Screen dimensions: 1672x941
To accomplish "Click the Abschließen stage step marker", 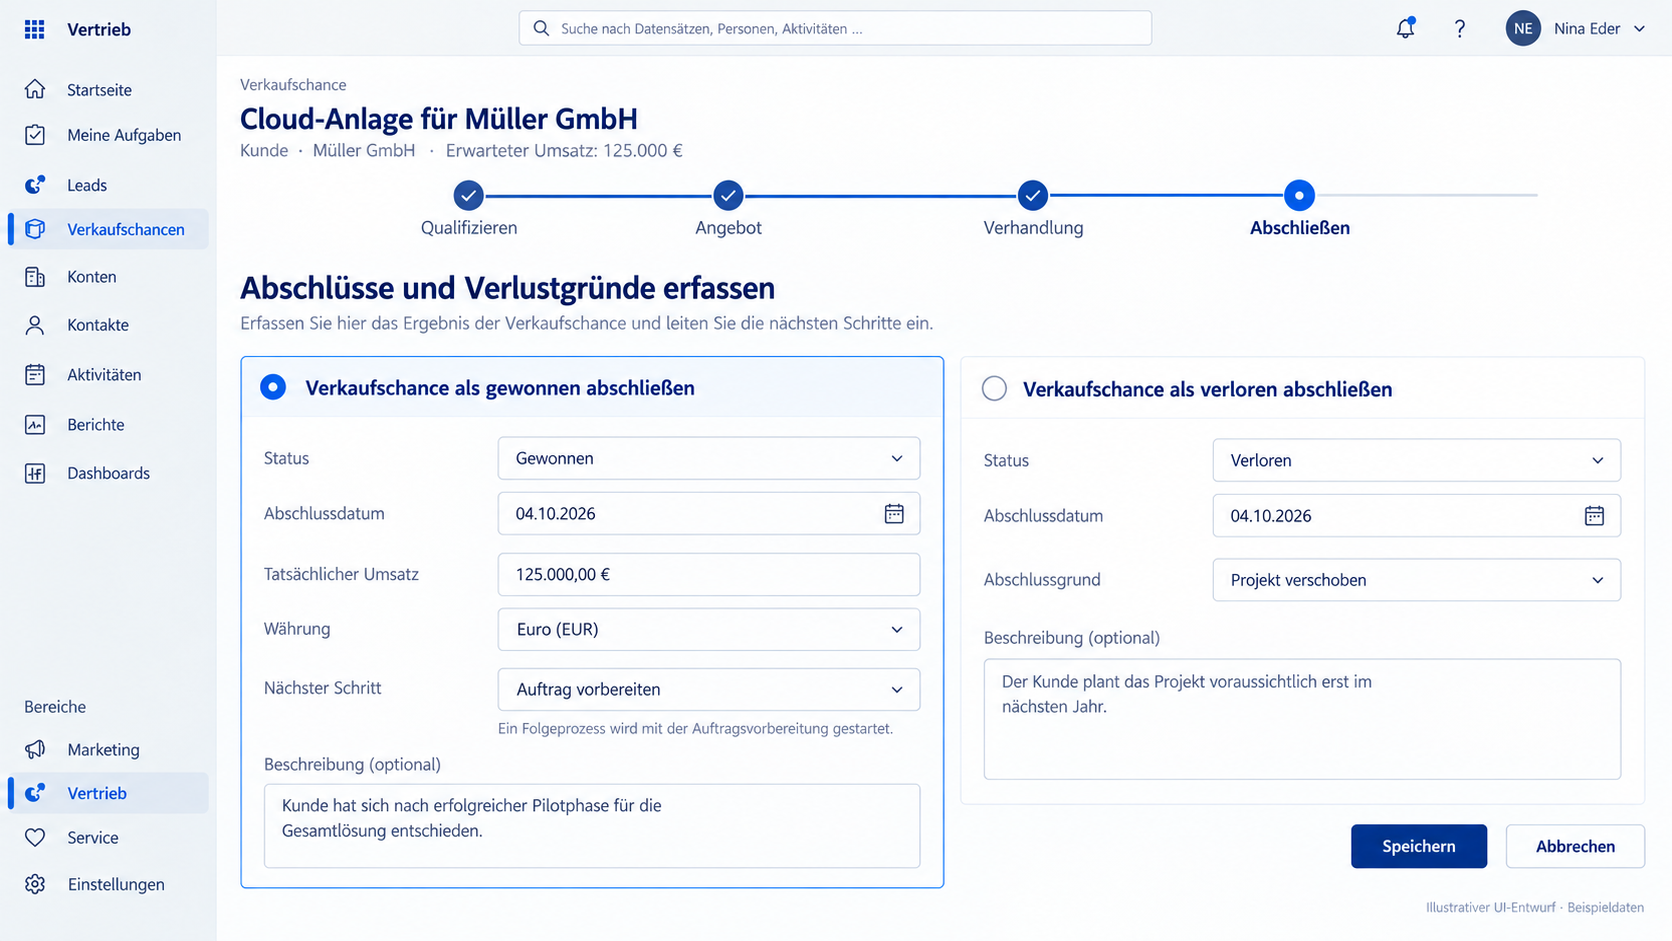I will click(1299, 195).
